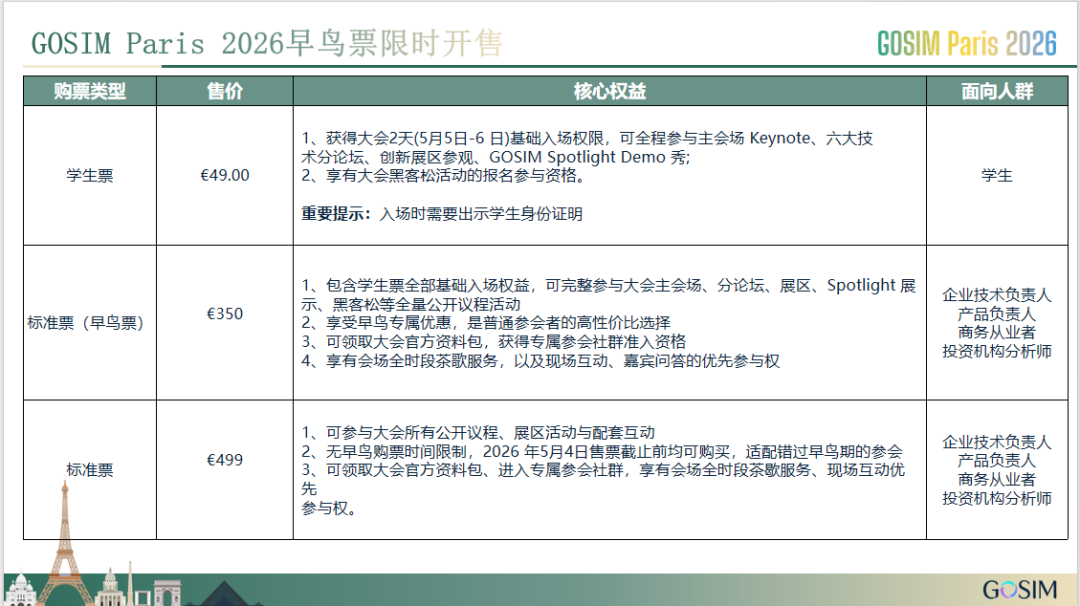
Task: Click "投资机构分析师" in the €499 row
Action: tap(997, 498)
